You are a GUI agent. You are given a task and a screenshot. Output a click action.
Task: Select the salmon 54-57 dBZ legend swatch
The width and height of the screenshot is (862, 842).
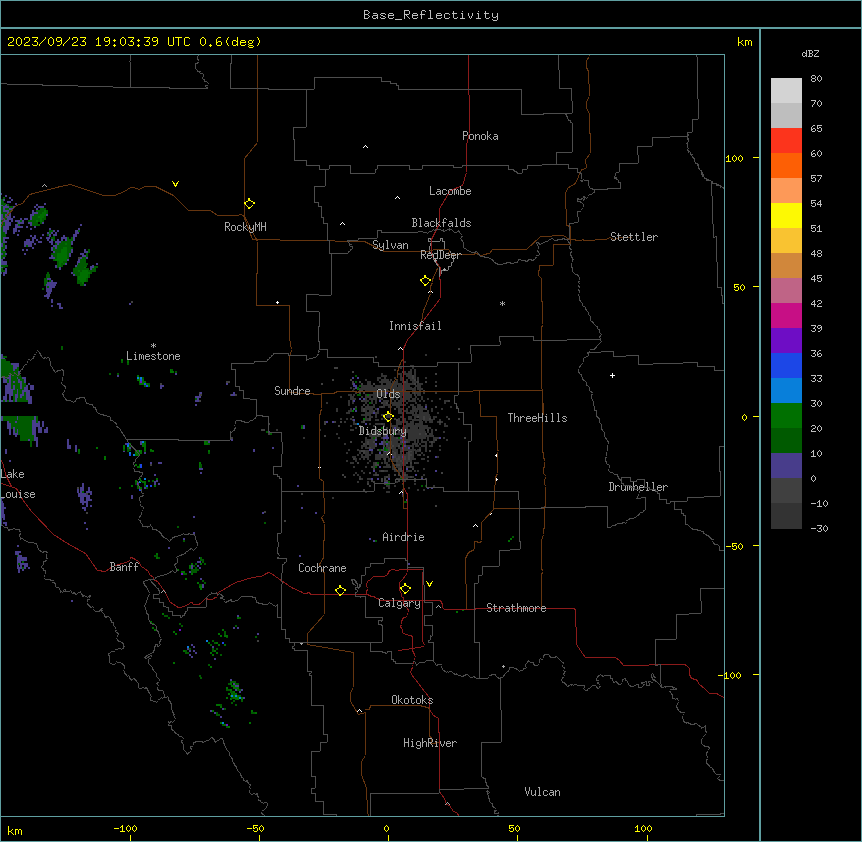coord(786,191)
